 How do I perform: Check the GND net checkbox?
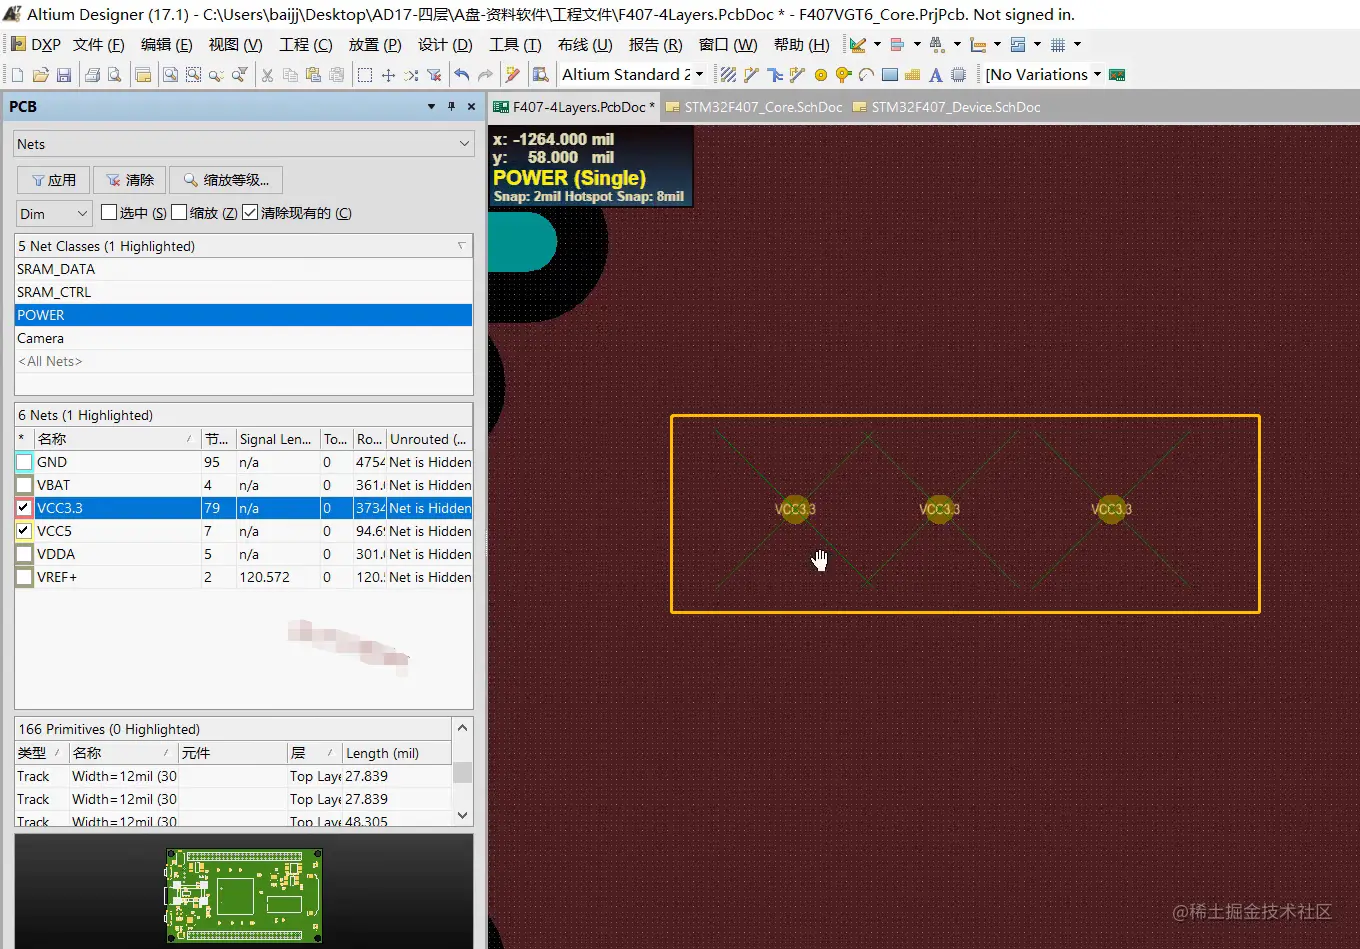coord(24,462)
